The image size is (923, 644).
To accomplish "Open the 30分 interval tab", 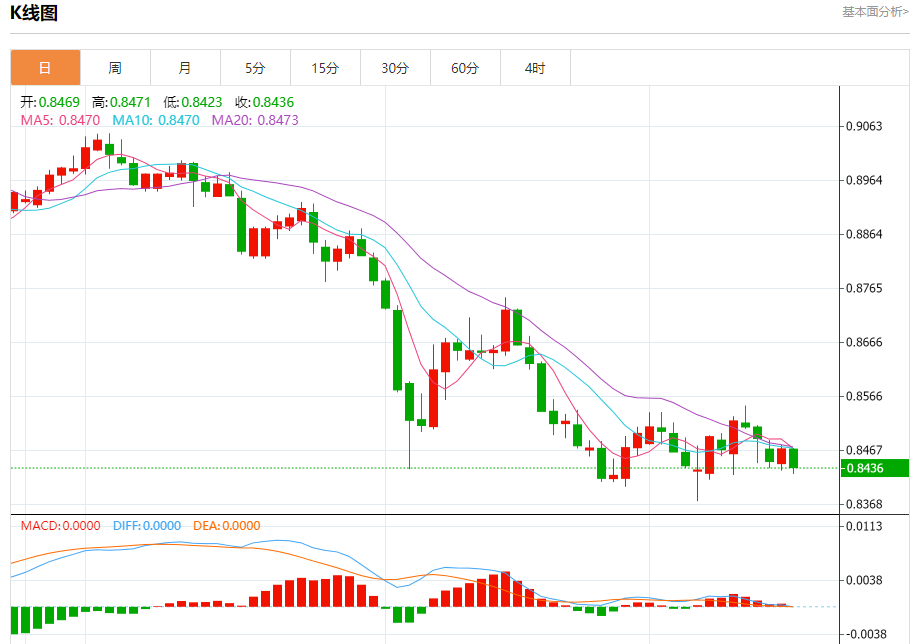I will 396,68.
